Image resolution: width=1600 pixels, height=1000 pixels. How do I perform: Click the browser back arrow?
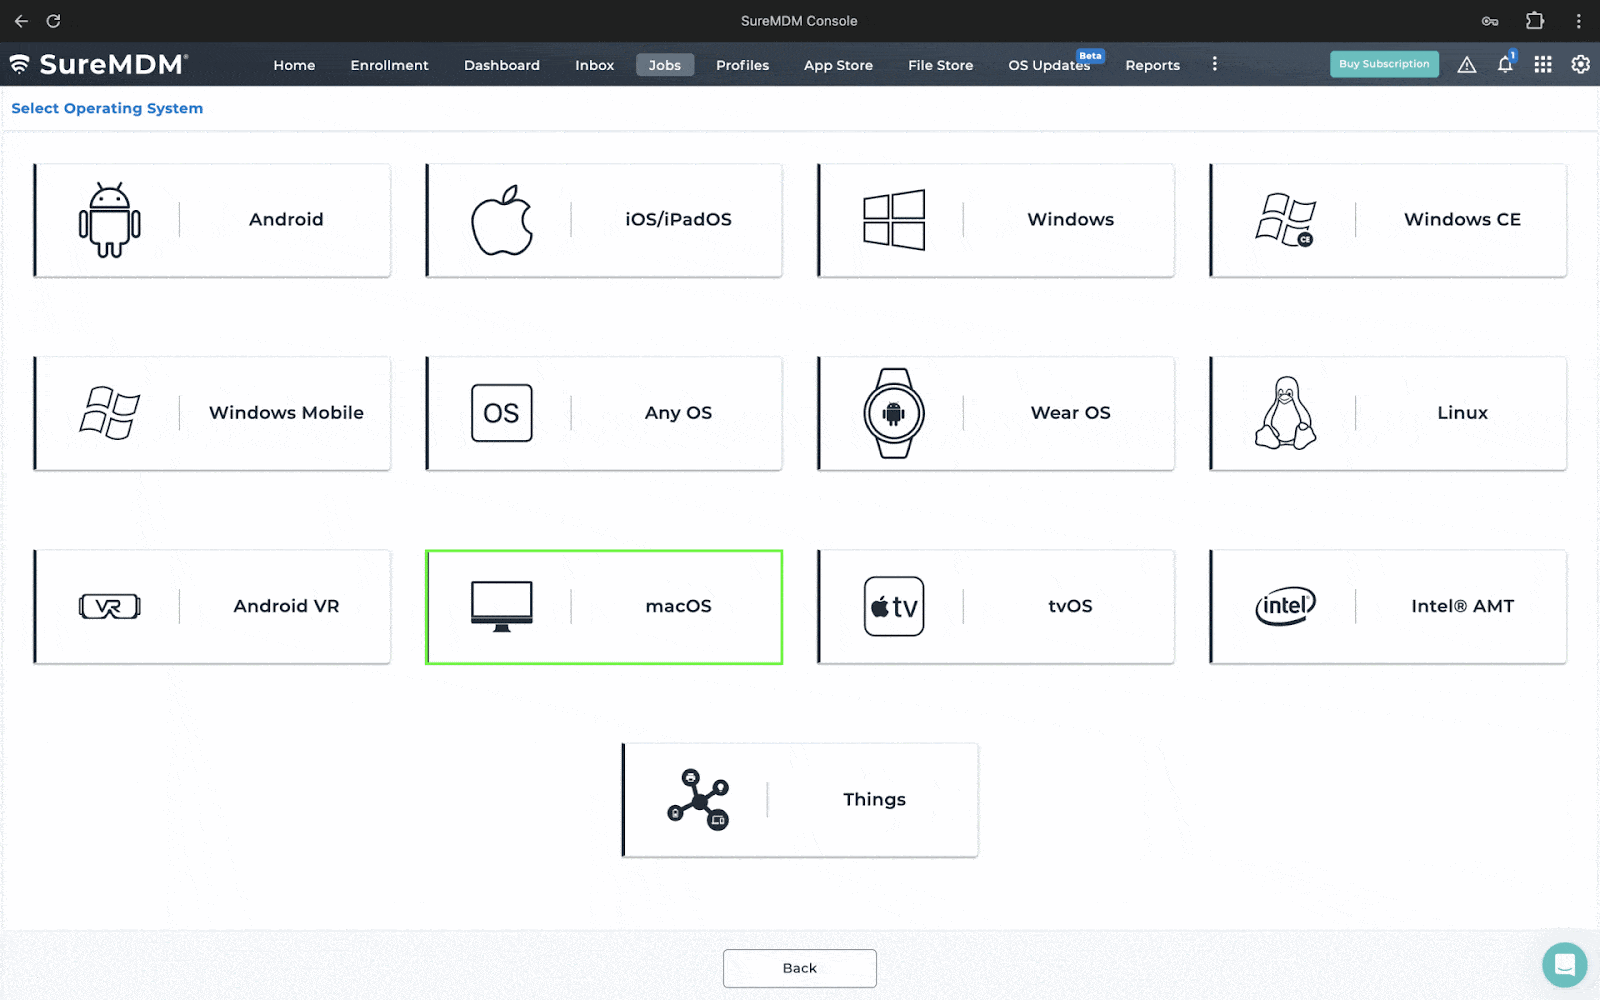coord(21,21)
